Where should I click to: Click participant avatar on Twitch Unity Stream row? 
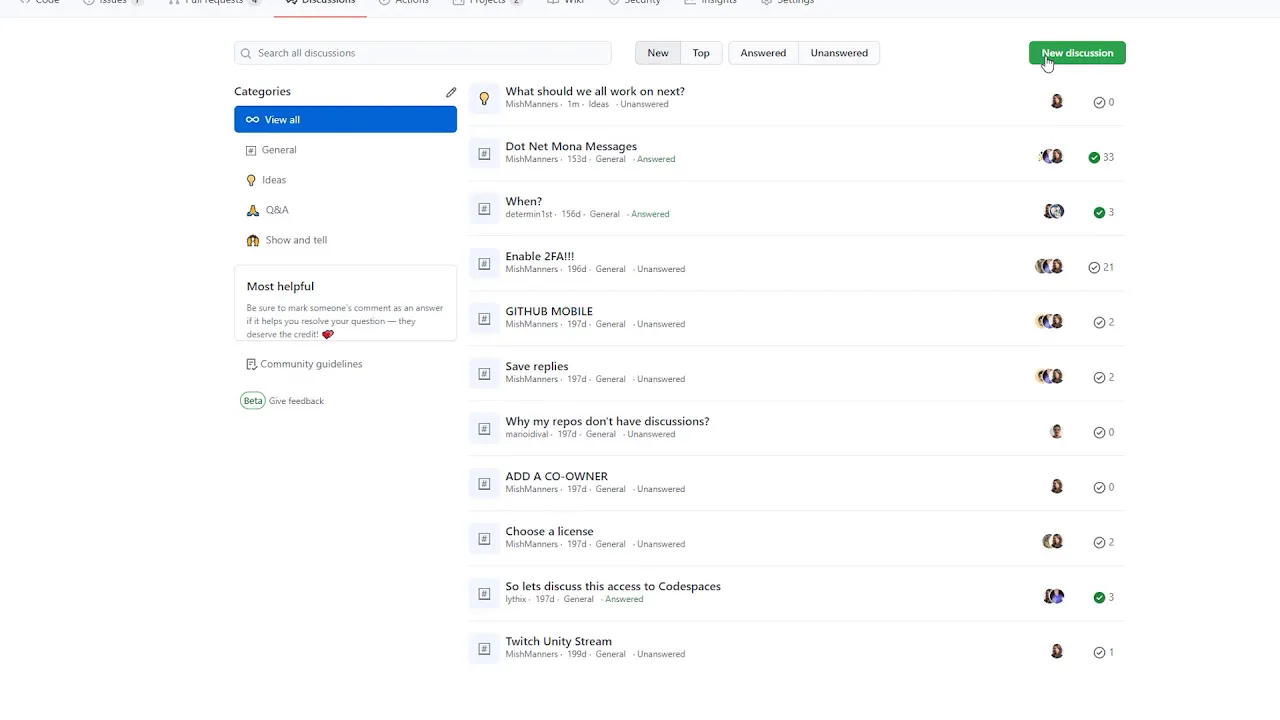tap(1057, 651)
